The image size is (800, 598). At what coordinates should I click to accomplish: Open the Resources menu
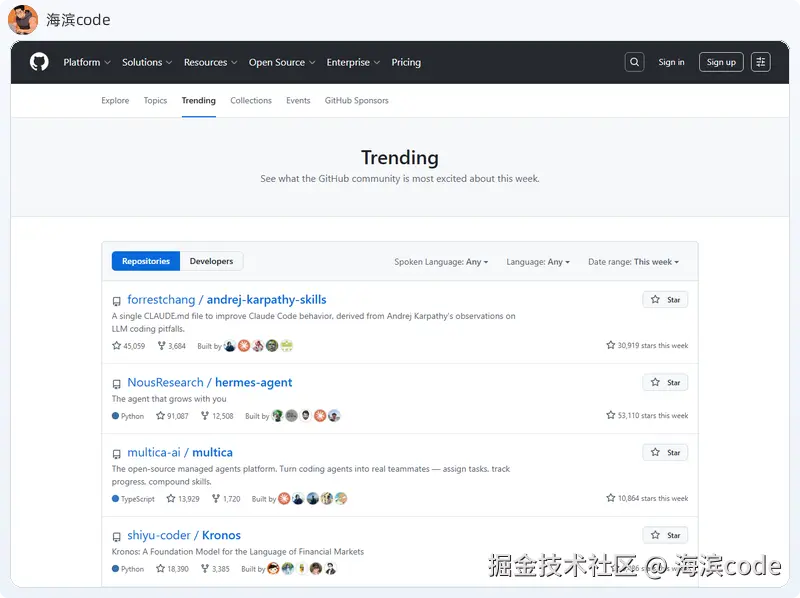[x=206, y=62]
